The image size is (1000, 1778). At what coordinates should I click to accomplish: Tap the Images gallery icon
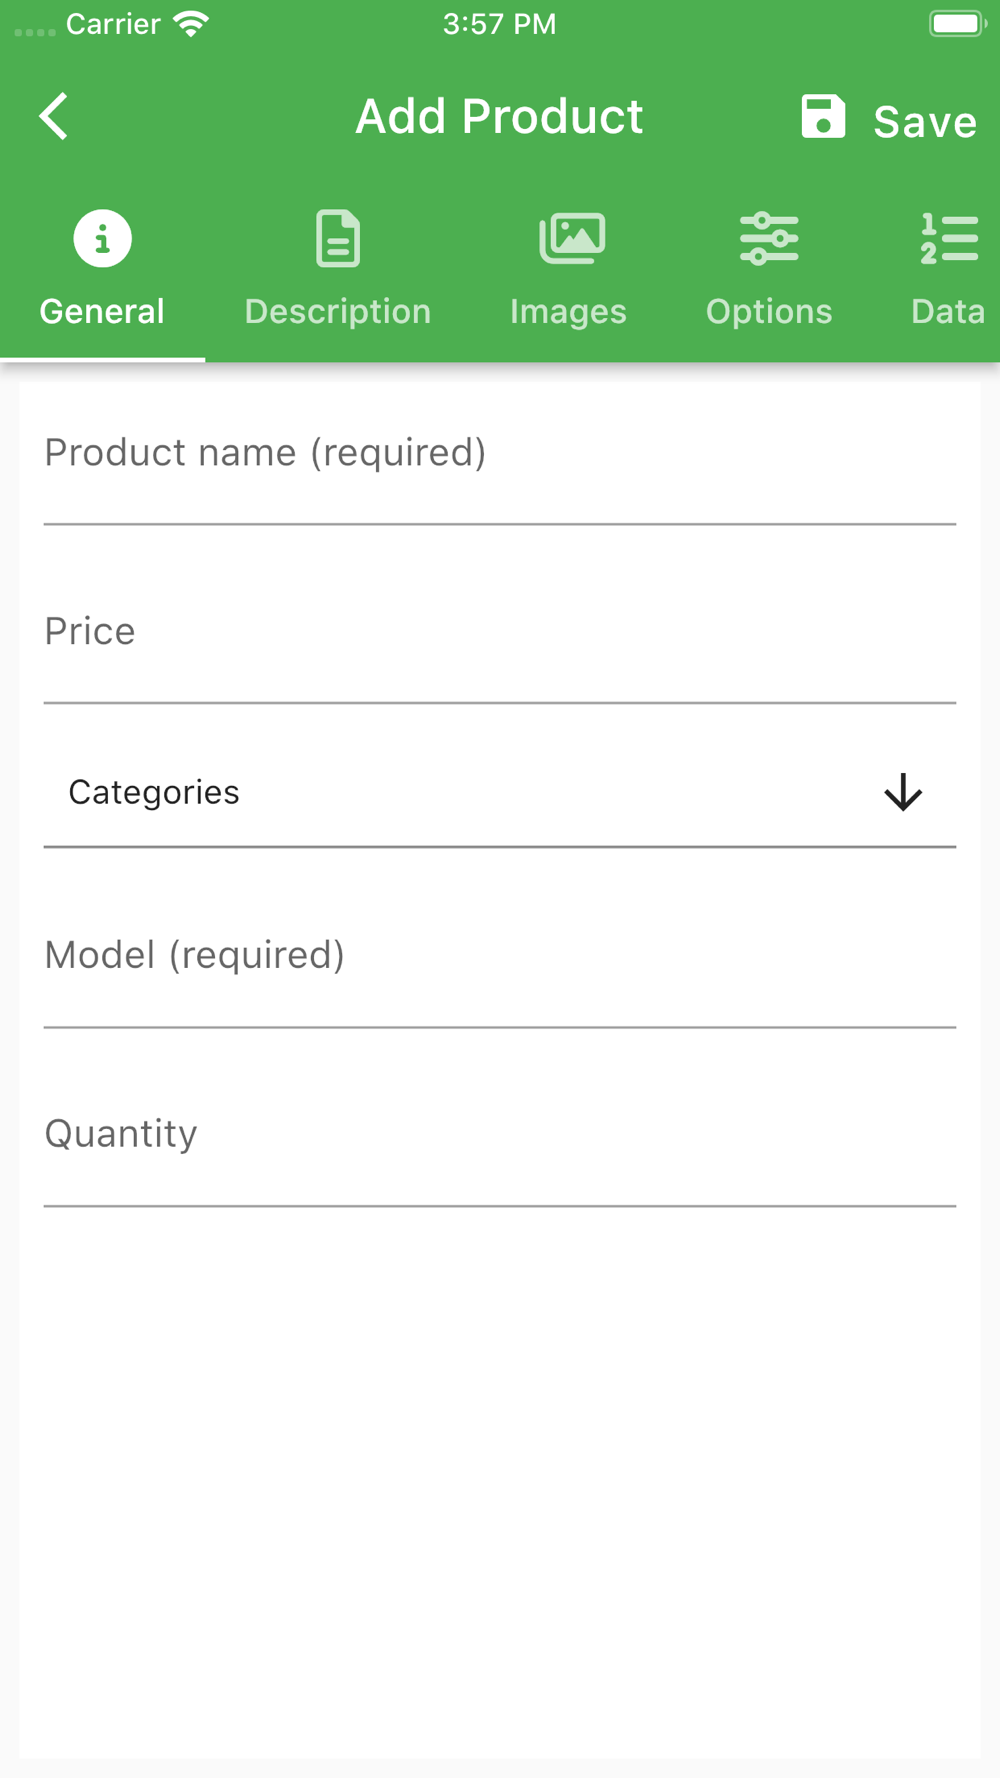(x=572, y=239)
